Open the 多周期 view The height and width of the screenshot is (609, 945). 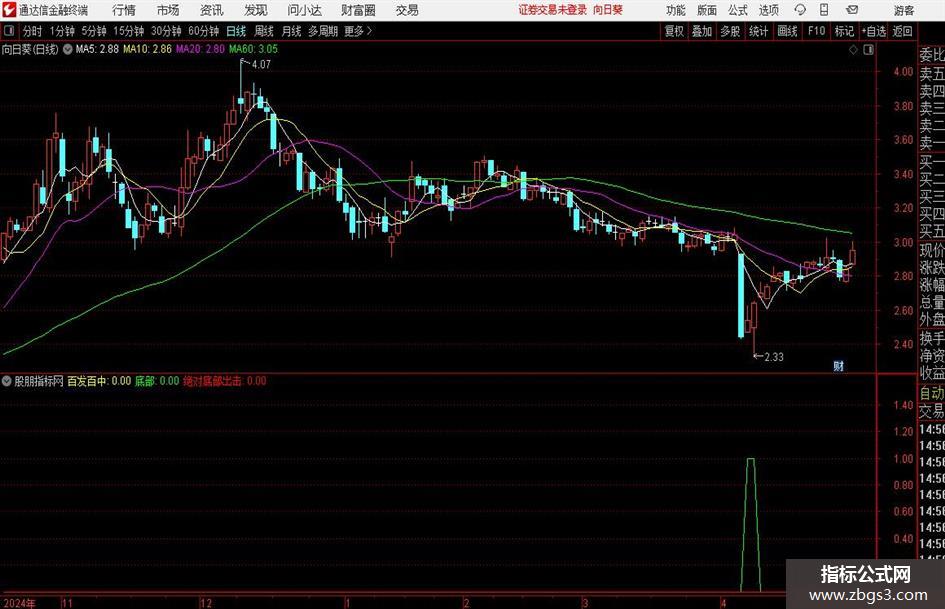click(322, 31)
